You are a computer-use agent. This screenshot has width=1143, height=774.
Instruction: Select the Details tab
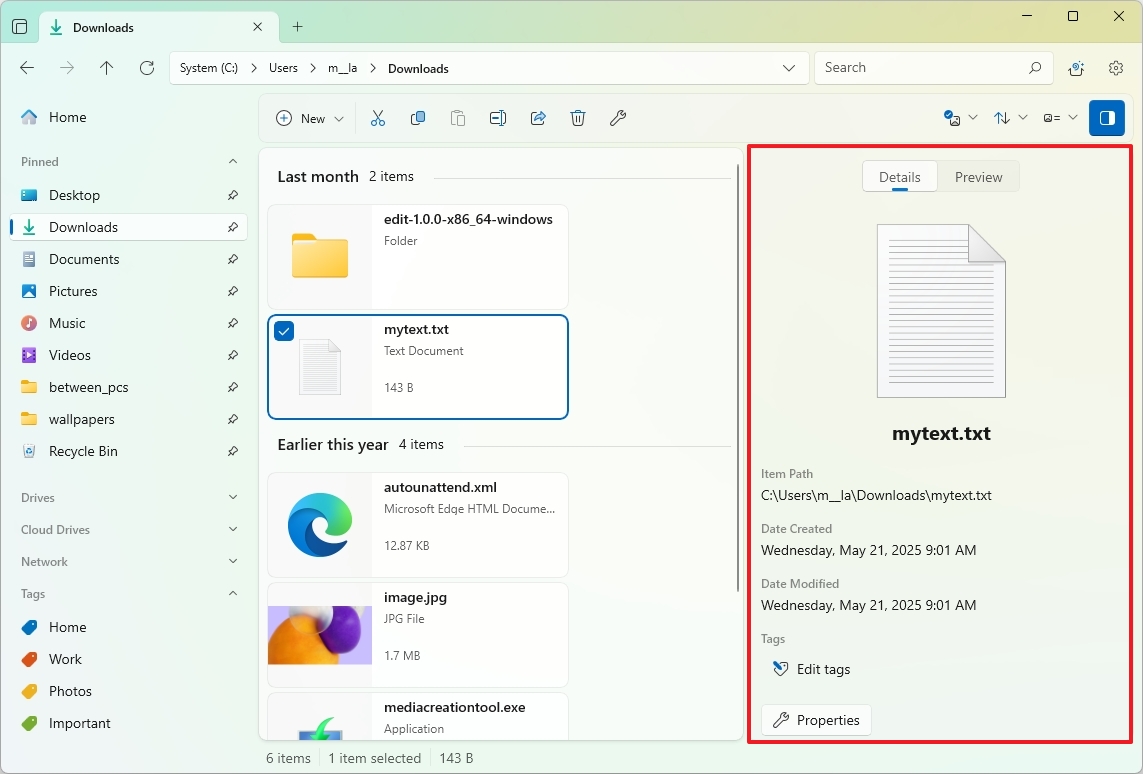click(x=899, y=176)
